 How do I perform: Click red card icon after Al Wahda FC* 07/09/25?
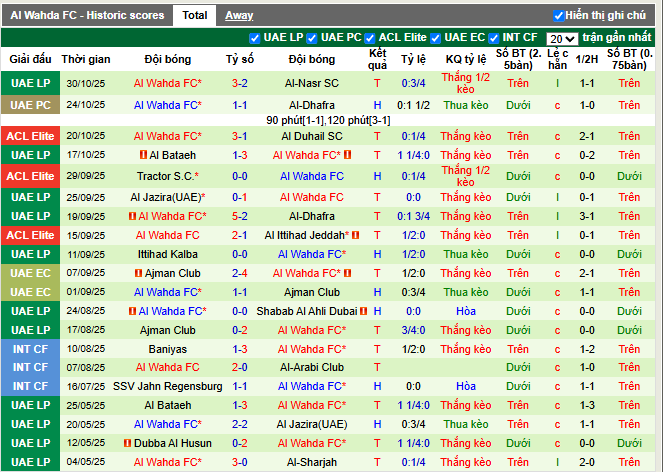[348, 273]
